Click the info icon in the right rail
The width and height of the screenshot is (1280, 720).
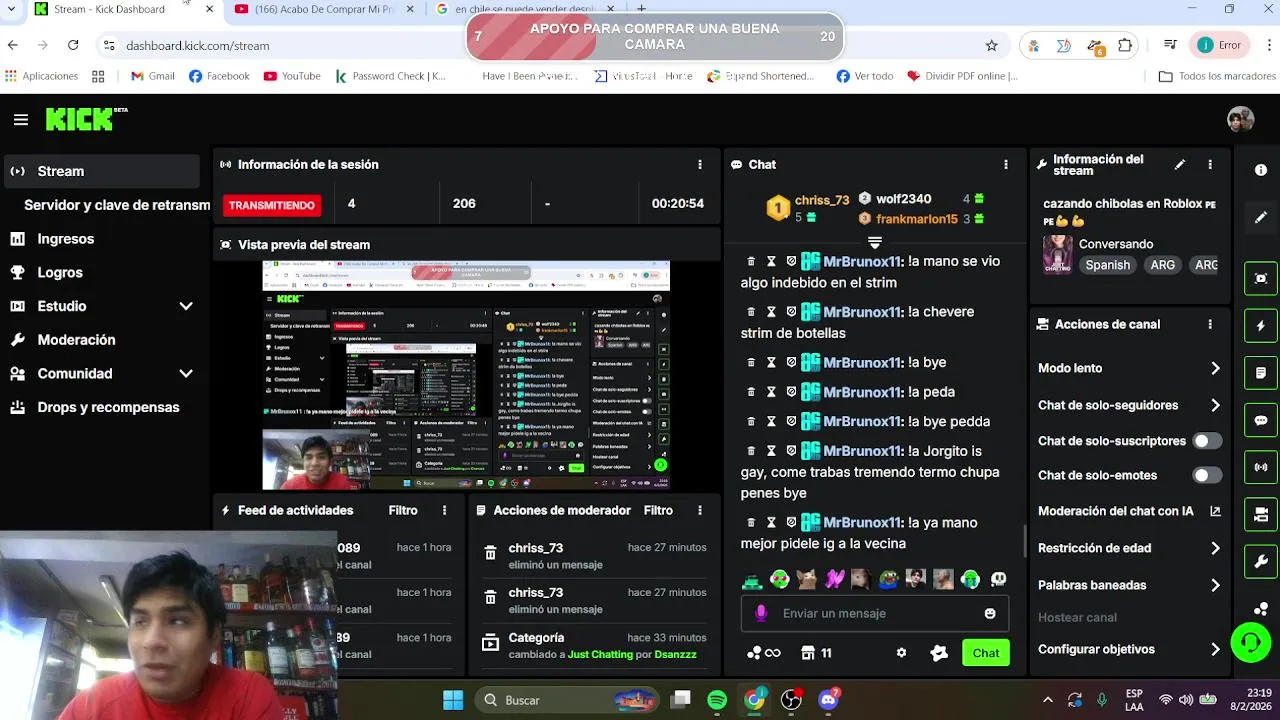pyautogui.click(x=1261, y=170)
